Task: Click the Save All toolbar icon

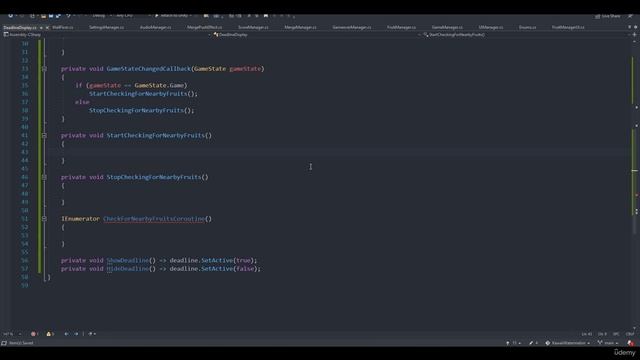Action: click(x=58, y=16)
